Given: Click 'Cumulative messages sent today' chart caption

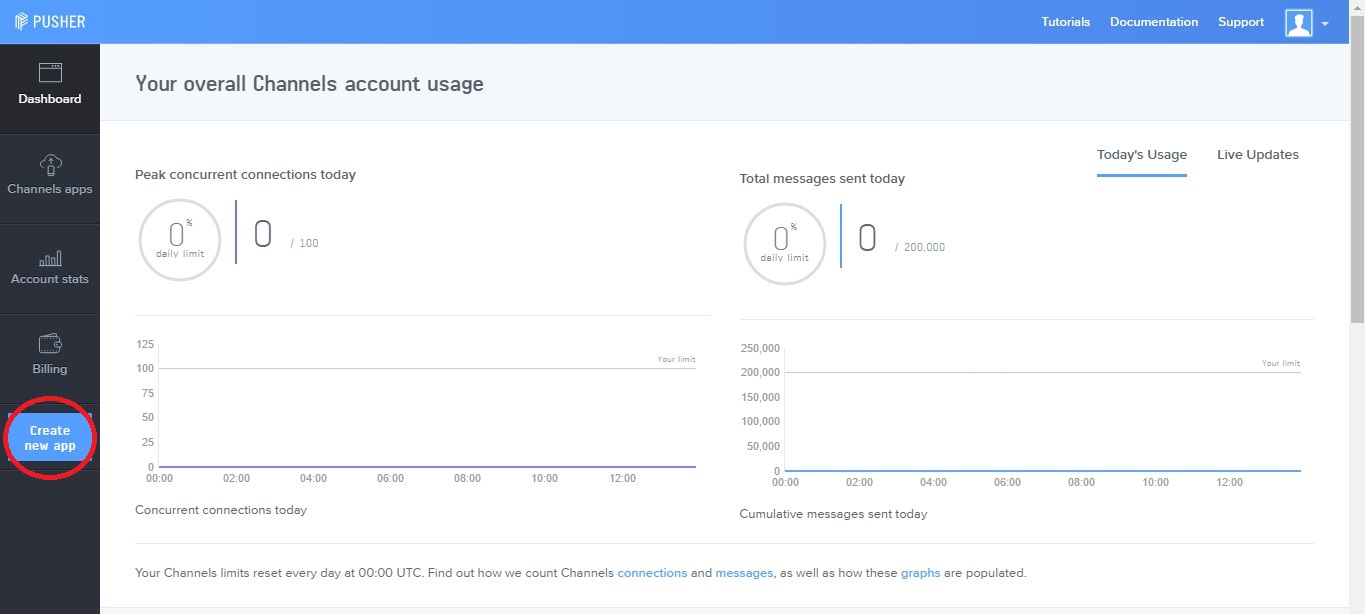Looking at the screenshot, I should click(x=833, y=514).
